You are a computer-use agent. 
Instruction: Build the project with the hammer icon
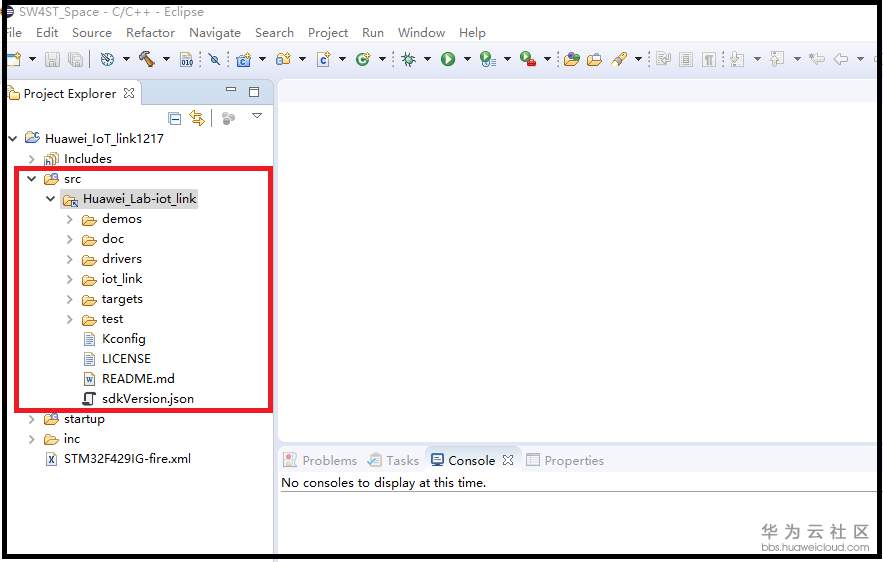146,59
